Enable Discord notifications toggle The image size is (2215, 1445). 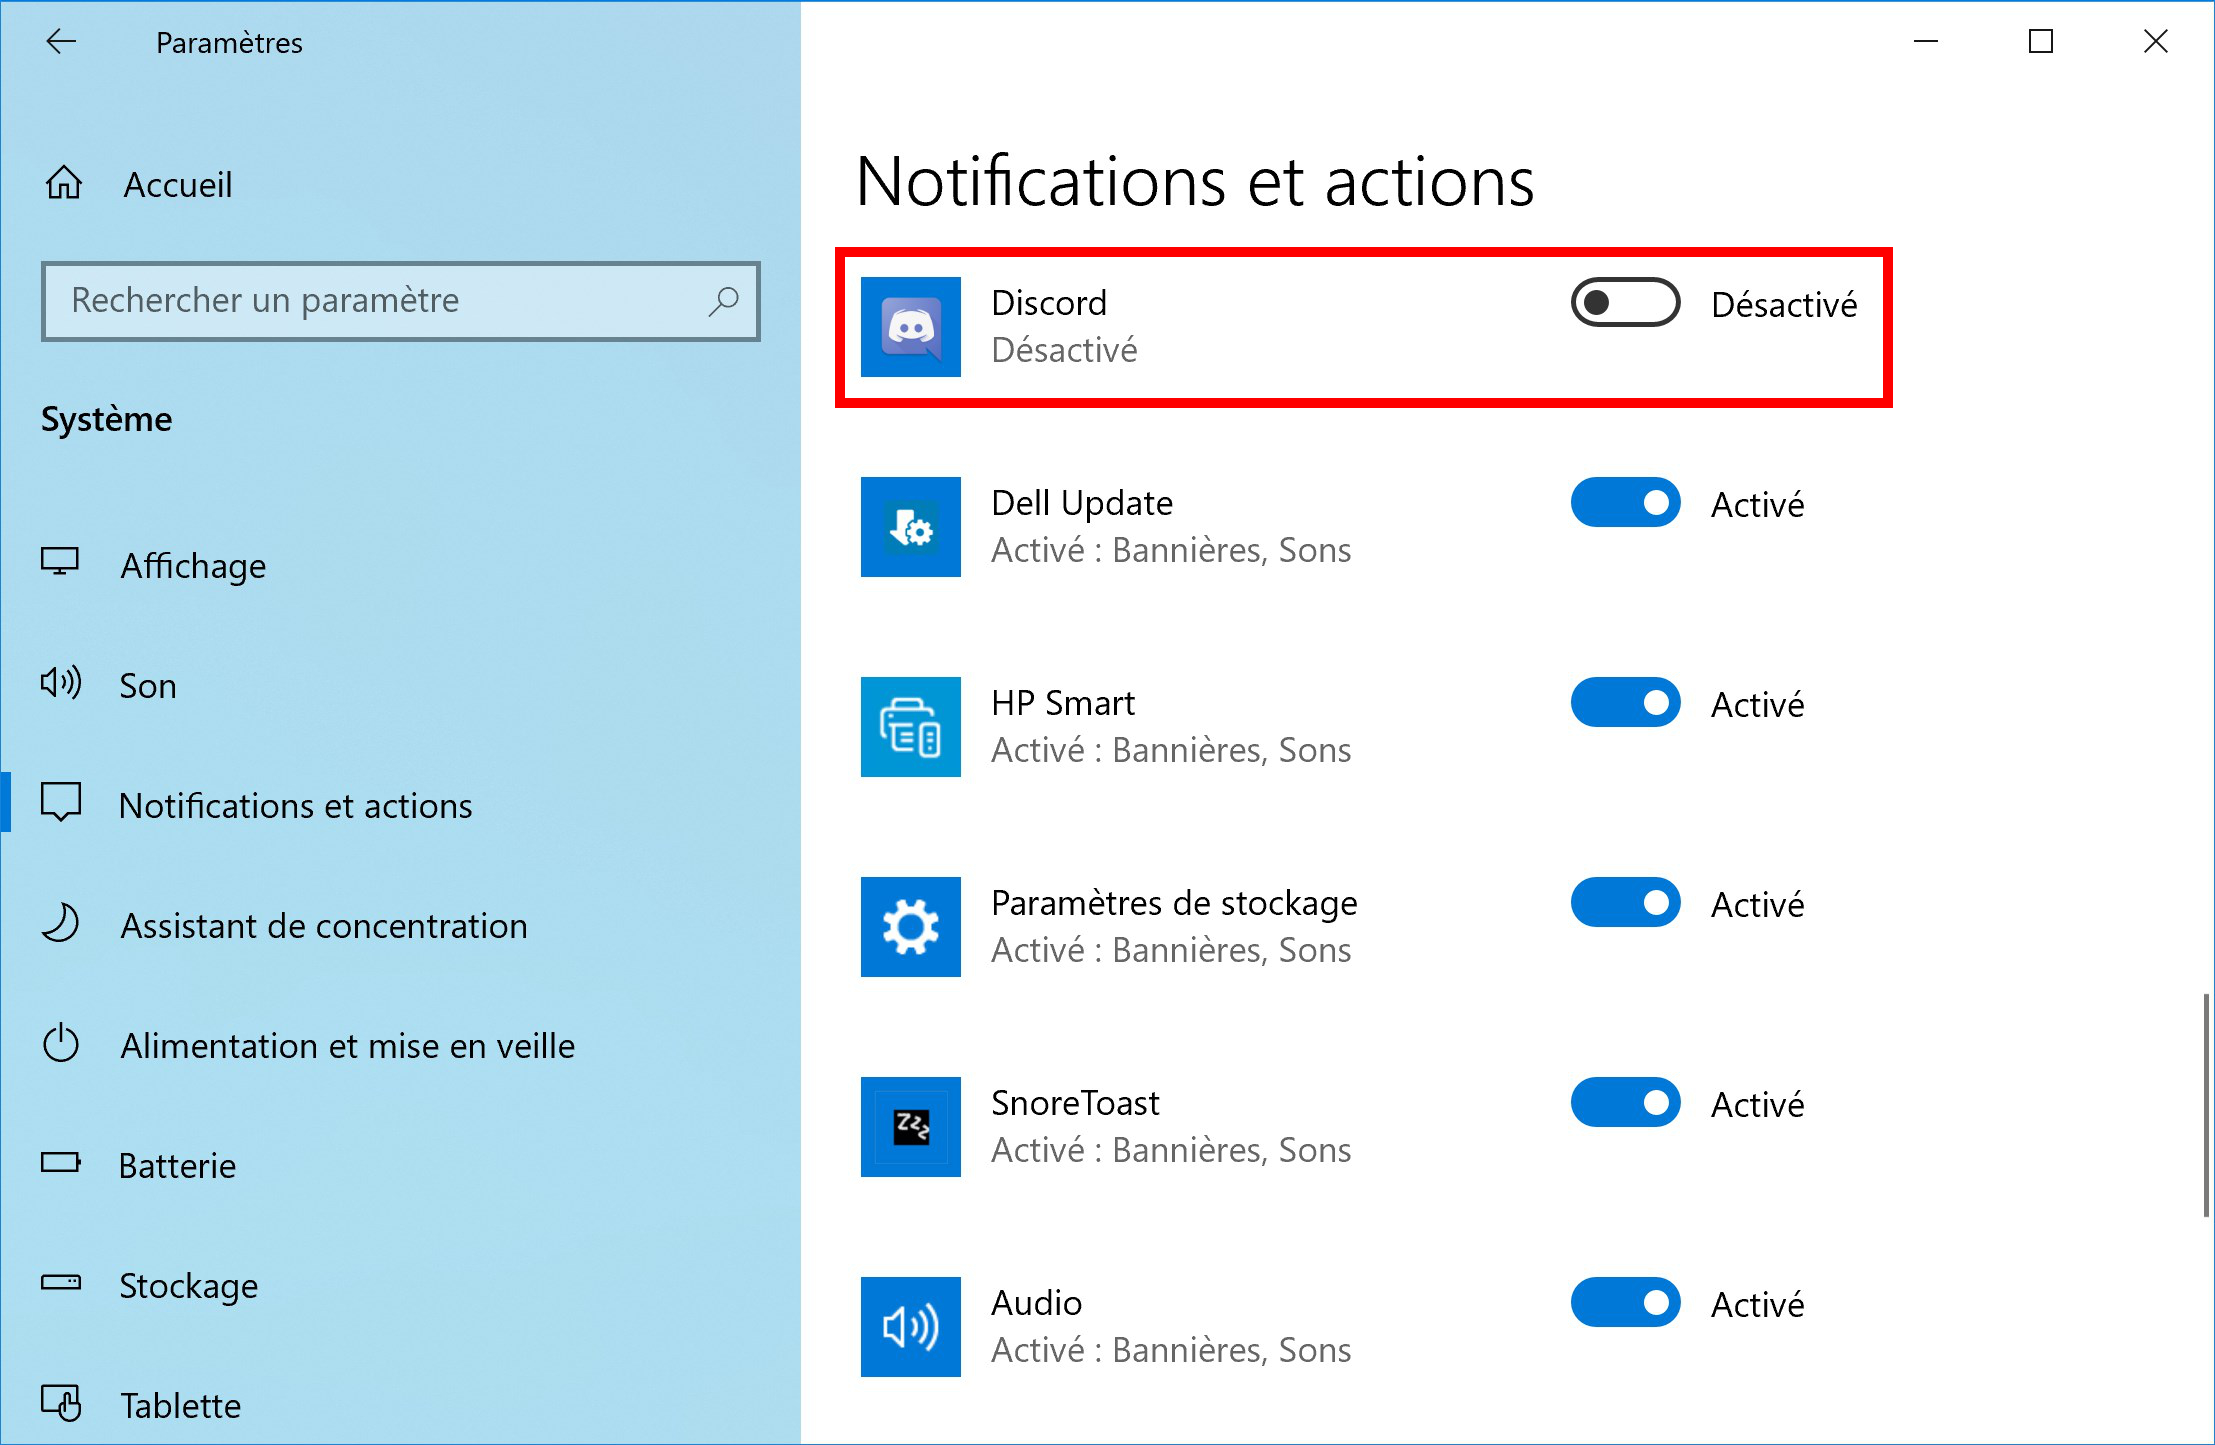coord(1625,303)
